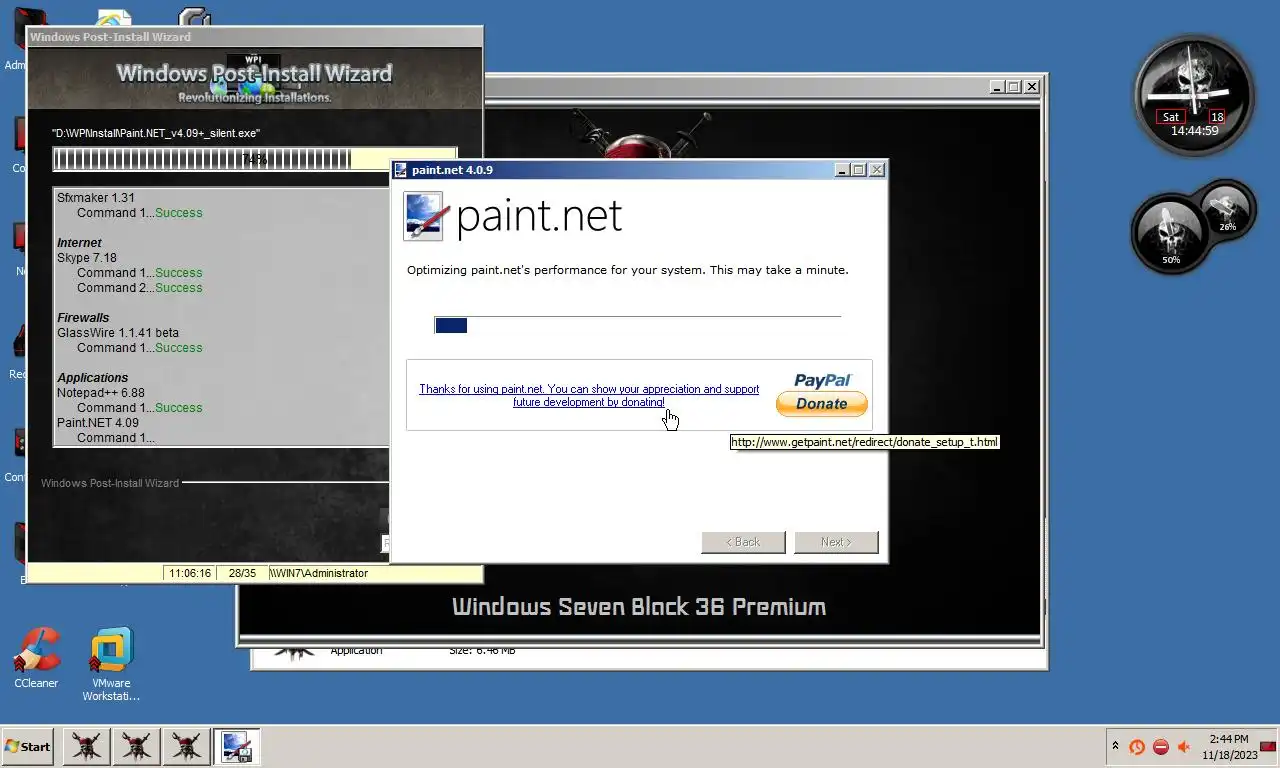Click the orange clock tray icon
The image size is (1280, 768).
click(1137, 747)
